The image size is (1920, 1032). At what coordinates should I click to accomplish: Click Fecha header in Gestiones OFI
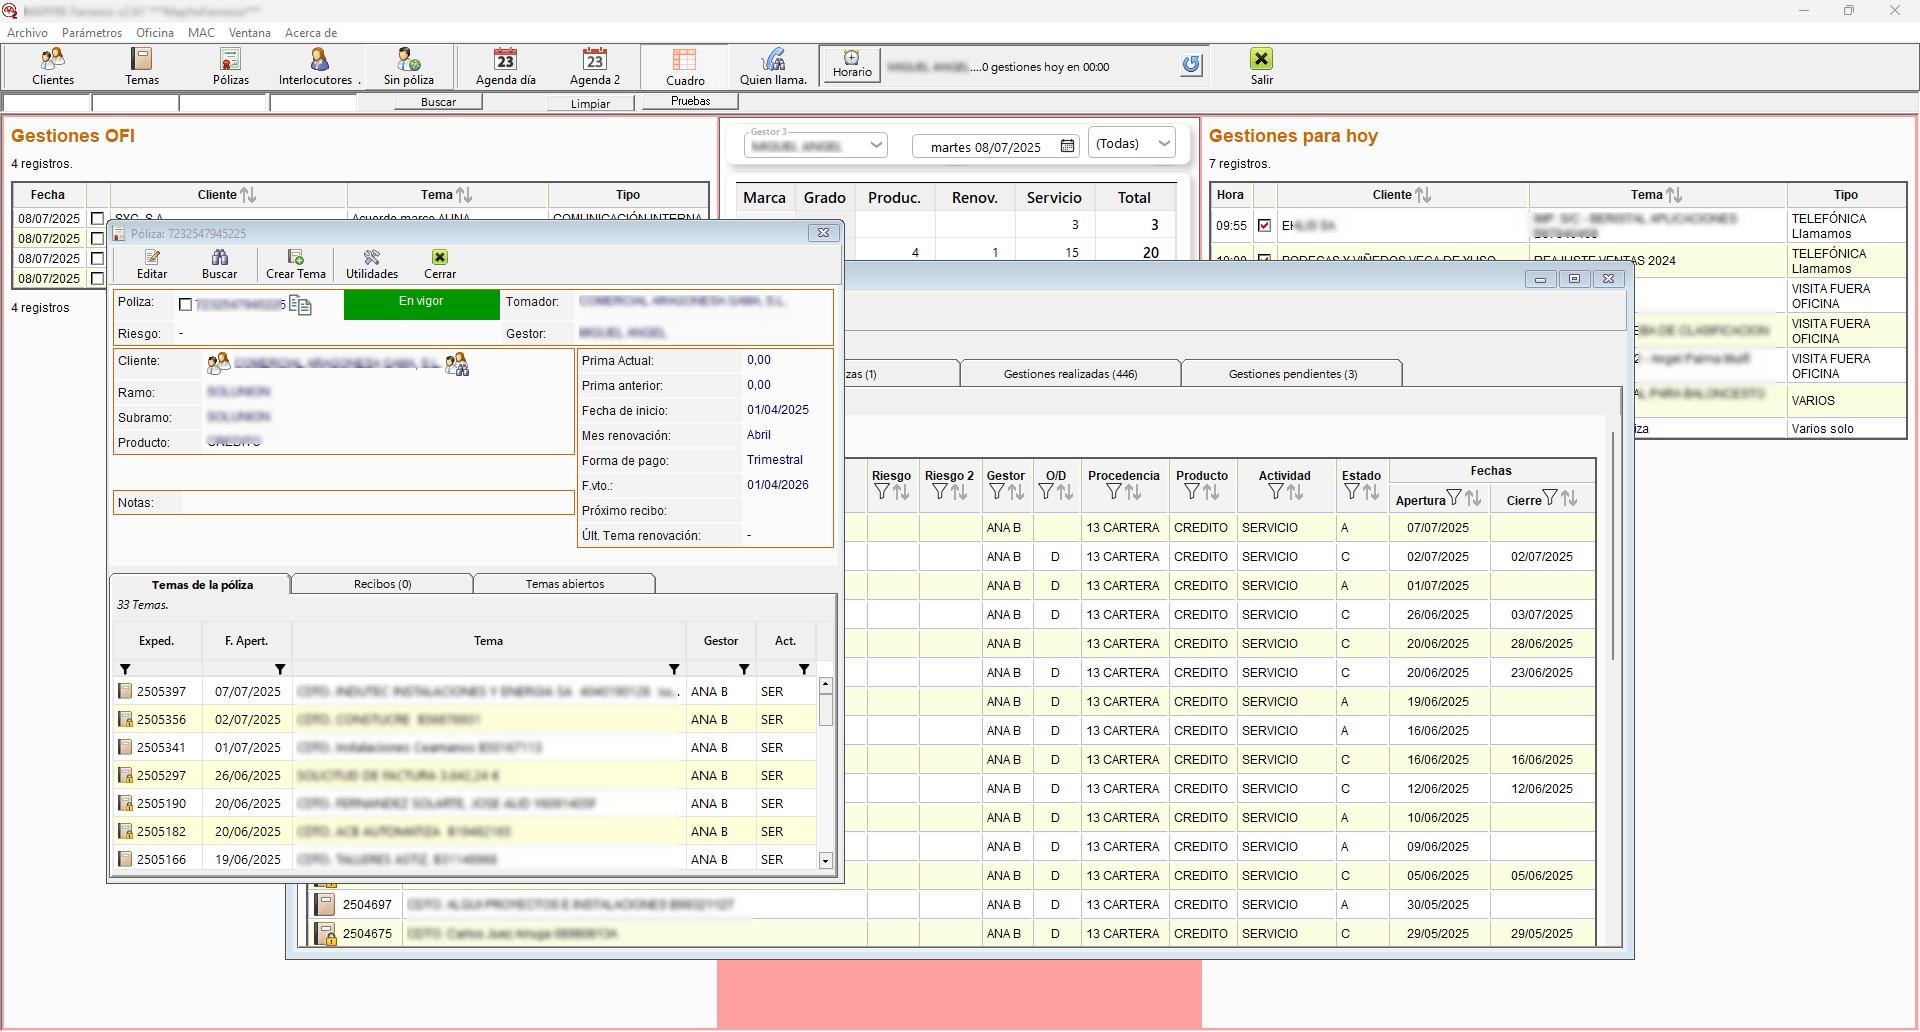(48, 195)
